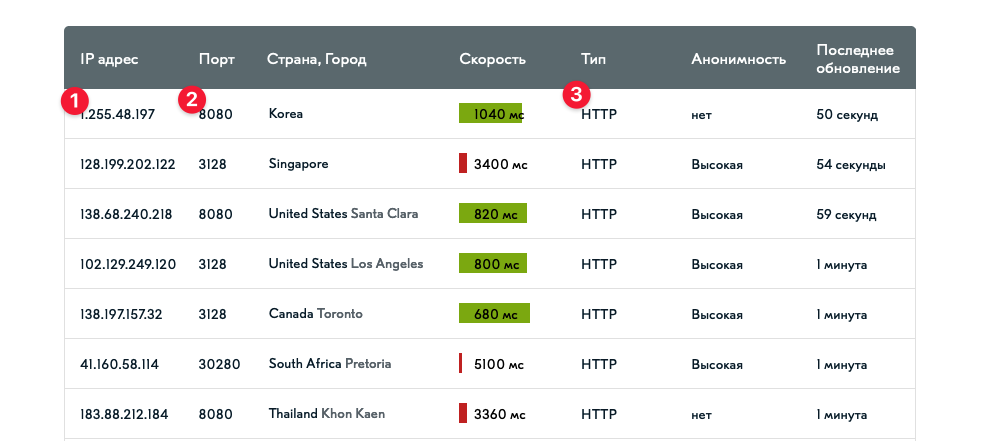The height and width of the screenshot is (441, 989).
Task: Click the thin red 5100 мс indicator
Action: (x=460, y=363)
